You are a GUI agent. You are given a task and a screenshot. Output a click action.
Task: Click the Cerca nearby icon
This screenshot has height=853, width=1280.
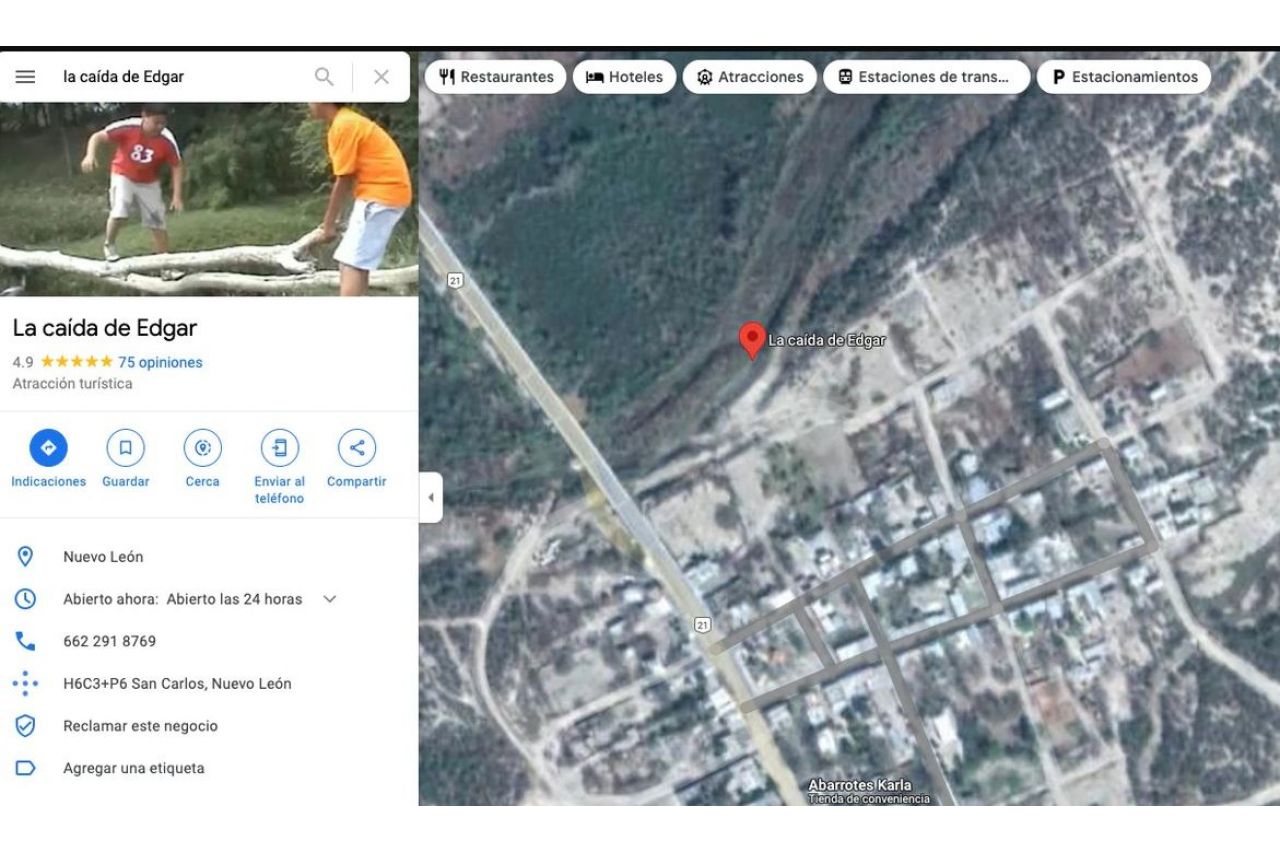point(202,447)
